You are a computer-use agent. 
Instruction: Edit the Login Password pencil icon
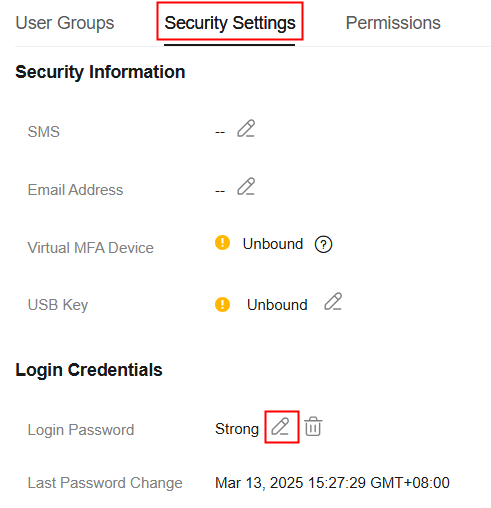tap(280, 426)
